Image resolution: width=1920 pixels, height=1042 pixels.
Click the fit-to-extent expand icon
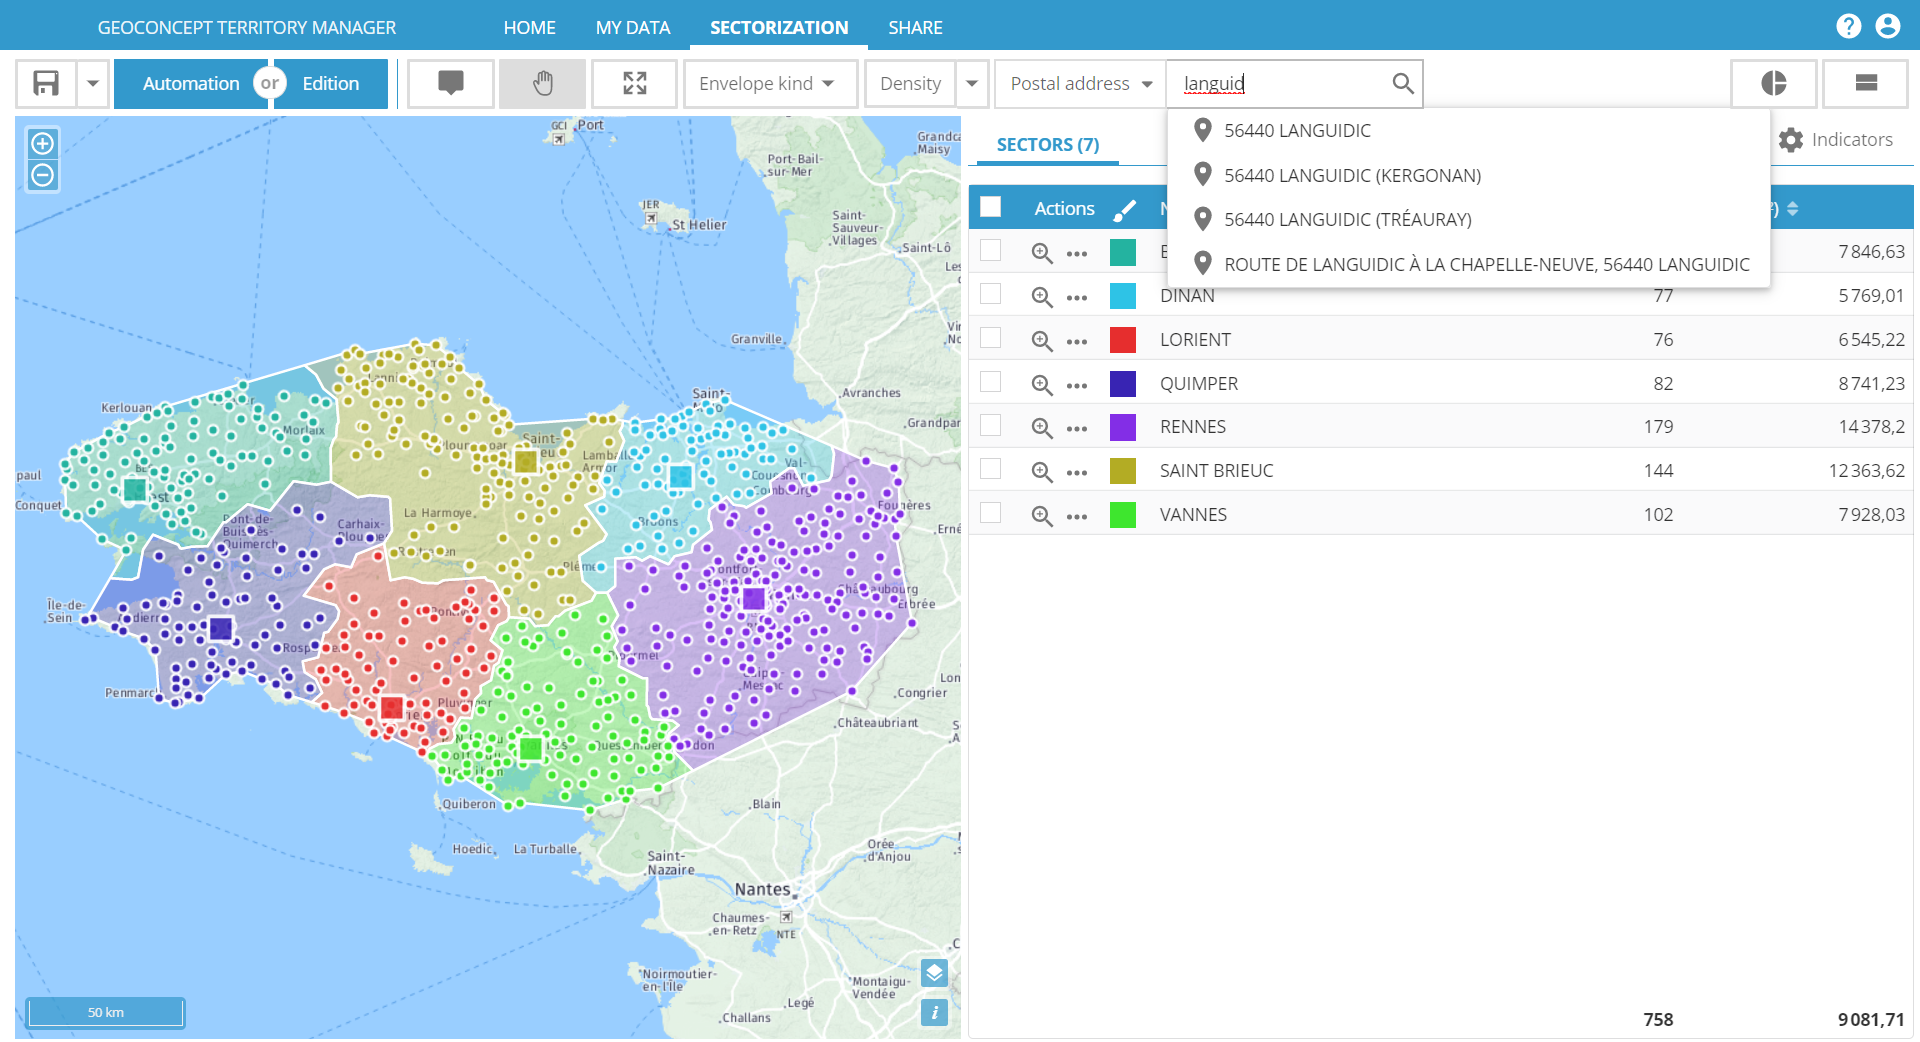pyautogui.click(x=635, y=83)
